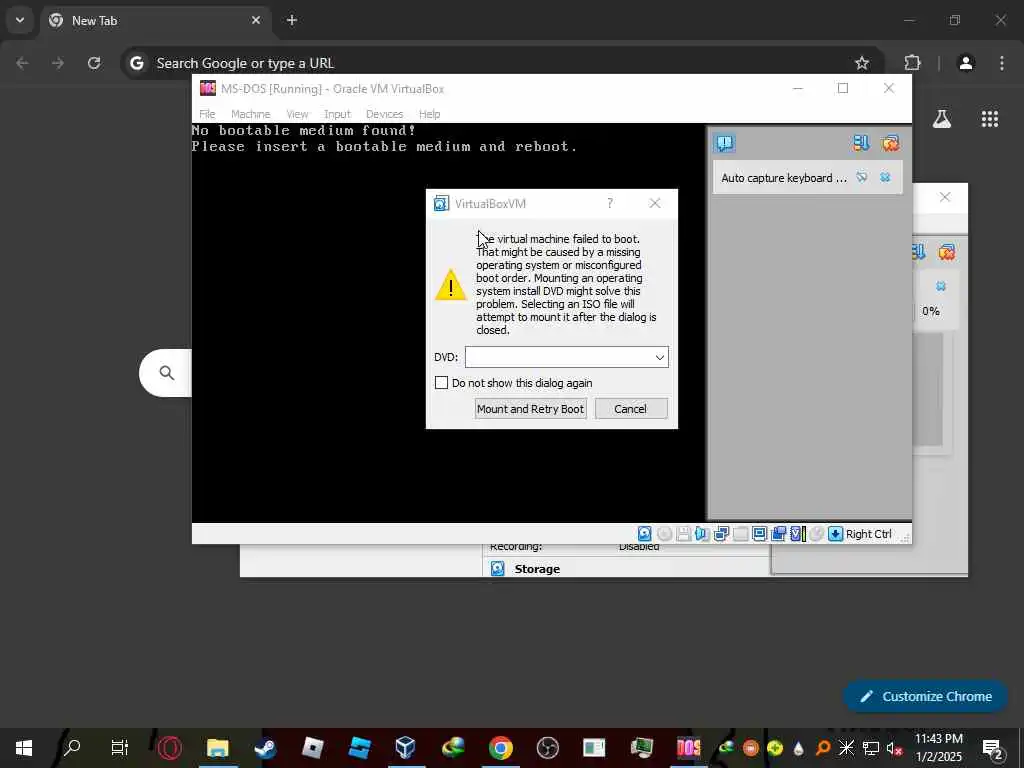Click the help-link icon on Auto capture keyboard notification
This screenshot has height=768, width=1024.
(x=861, y=177)
